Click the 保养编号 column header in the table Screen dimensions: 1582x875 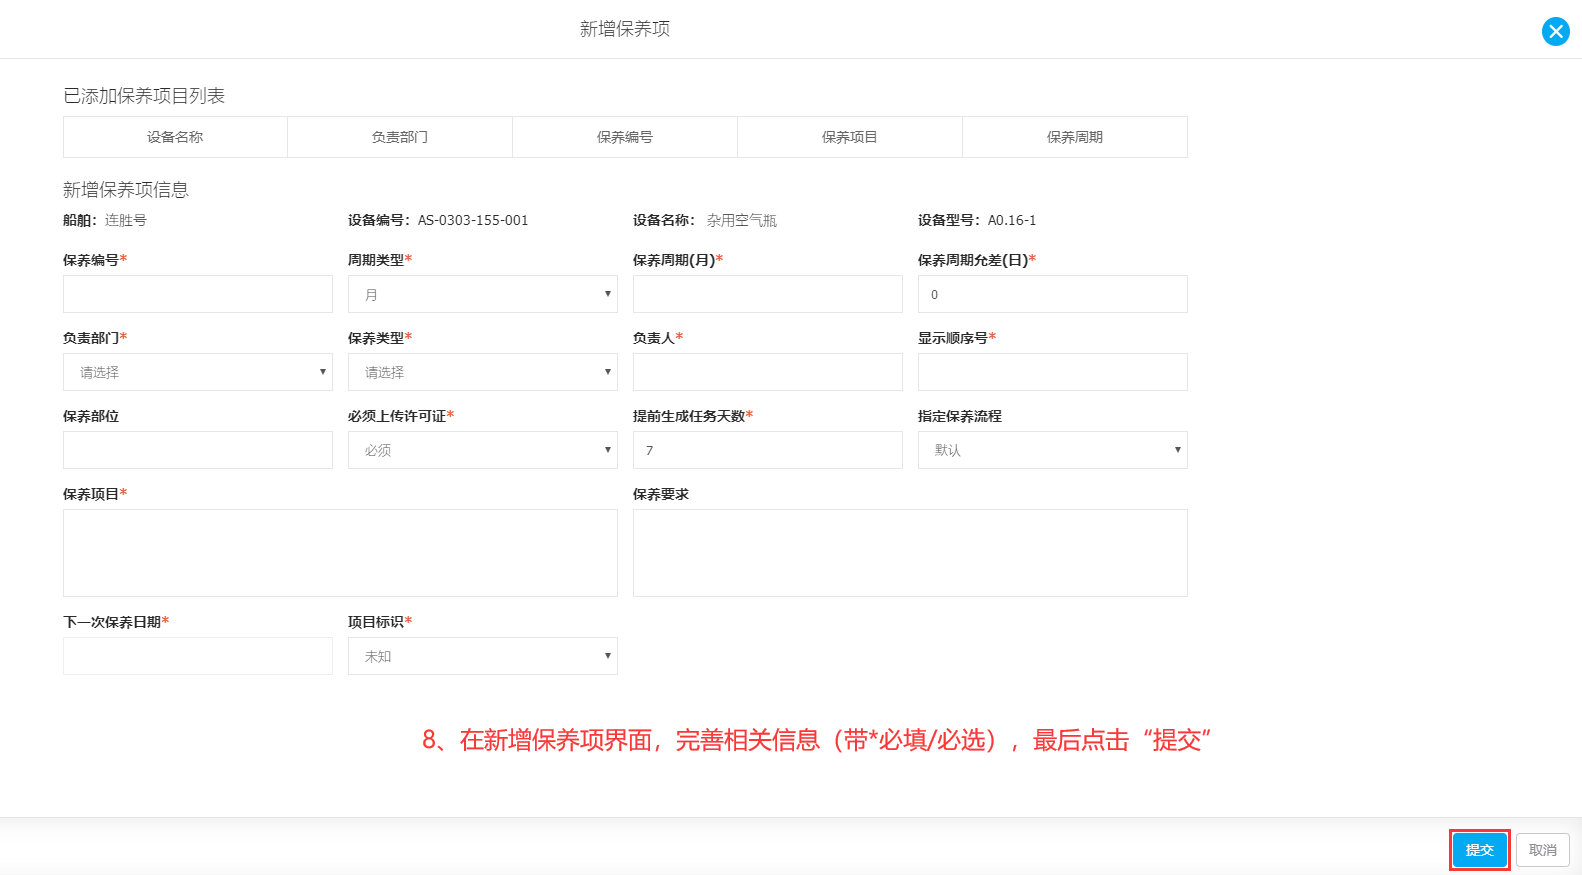point(625,137)
